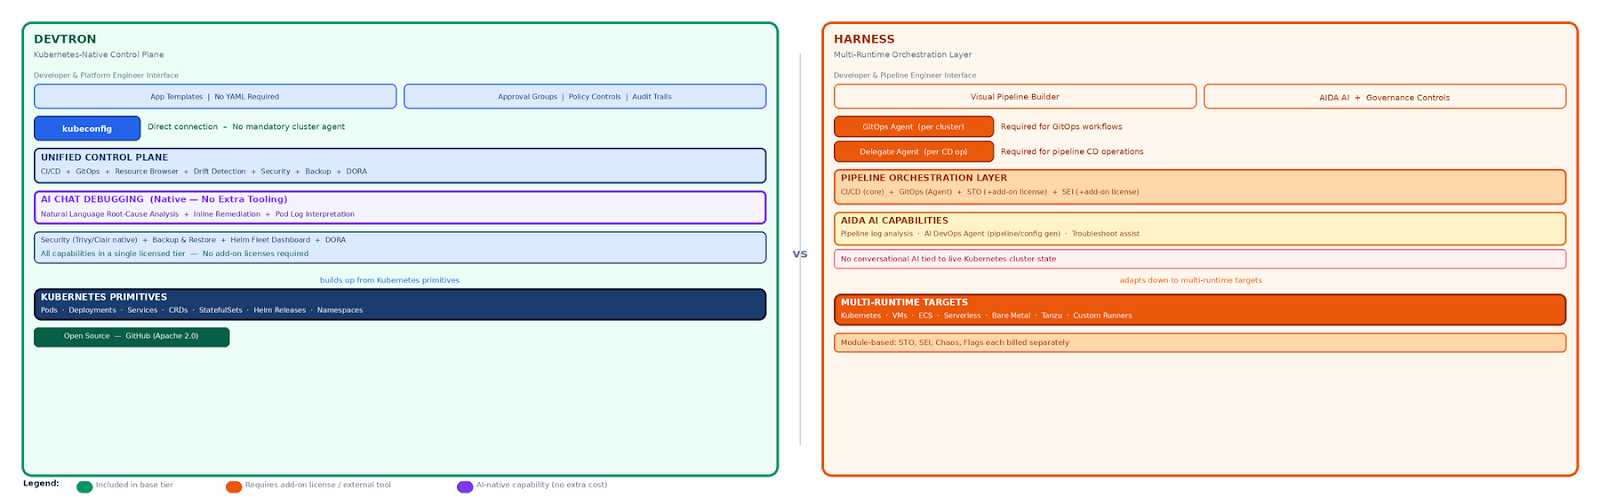Click 'Developer & Platform Engineer Interface' label

coord(106,75)
